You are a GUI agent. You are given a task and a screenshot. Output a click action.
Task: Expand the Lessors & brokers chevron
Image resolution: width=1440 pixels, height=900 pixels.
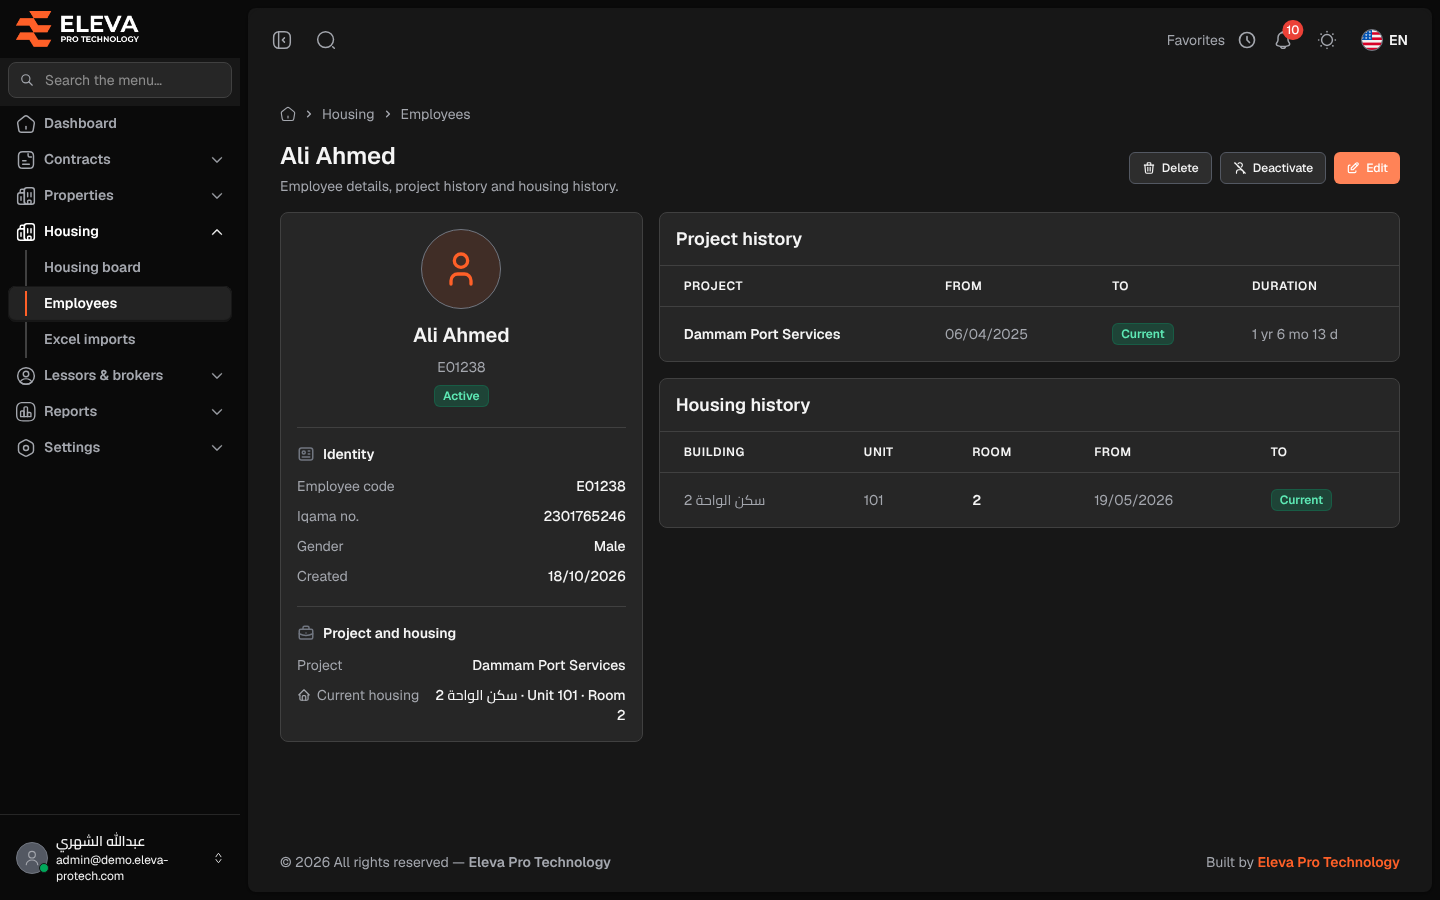point(217,376)
